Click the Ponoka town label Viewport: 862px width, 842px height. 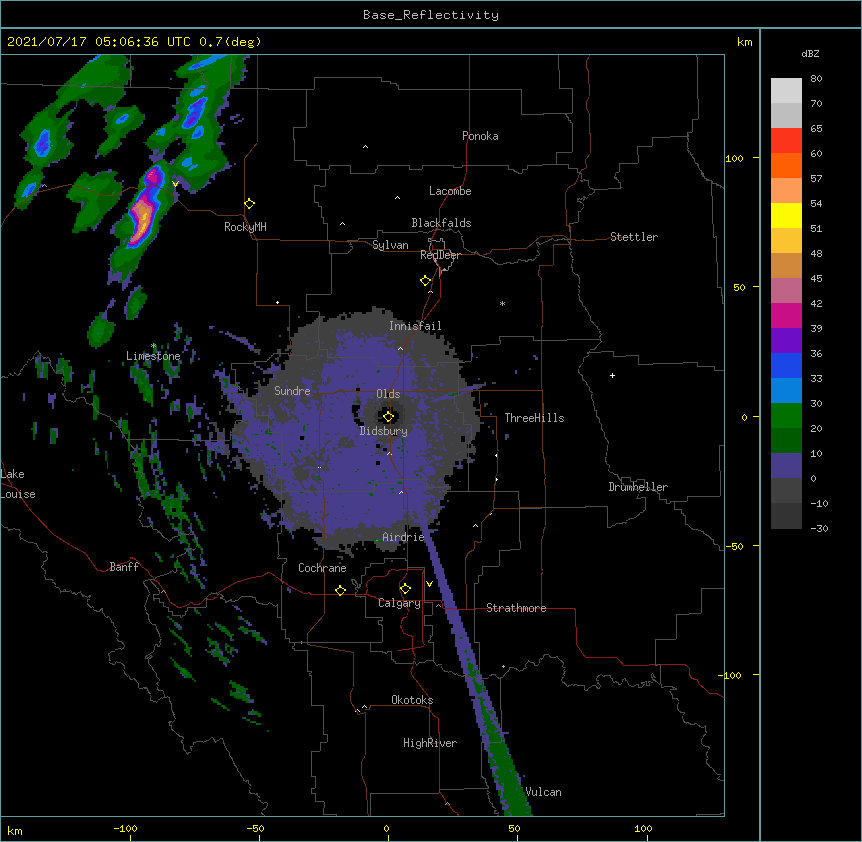(480, 136)
